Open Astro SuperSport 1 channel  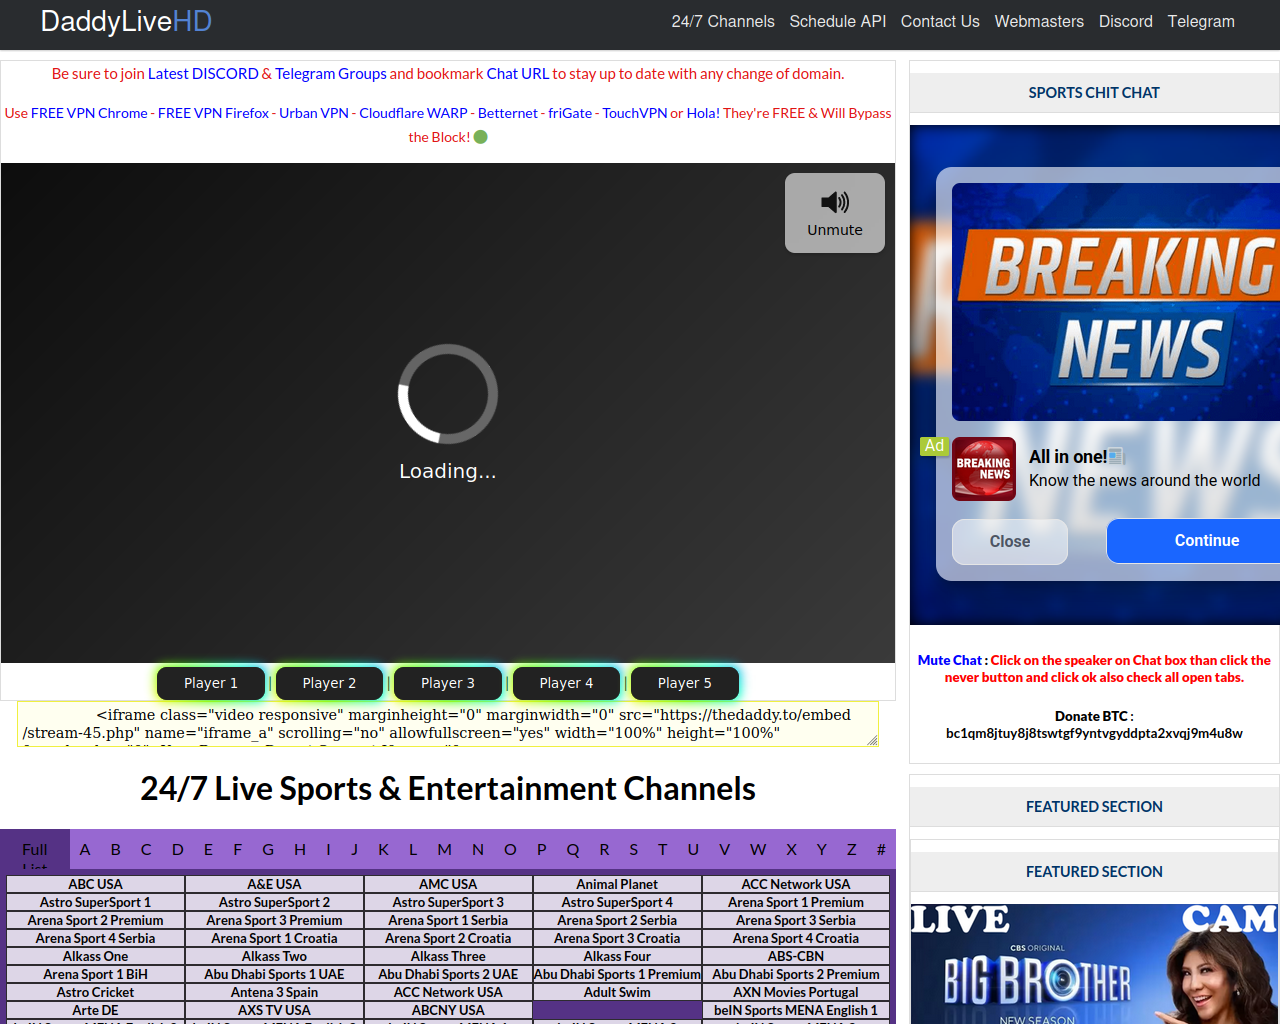point(96,902)
